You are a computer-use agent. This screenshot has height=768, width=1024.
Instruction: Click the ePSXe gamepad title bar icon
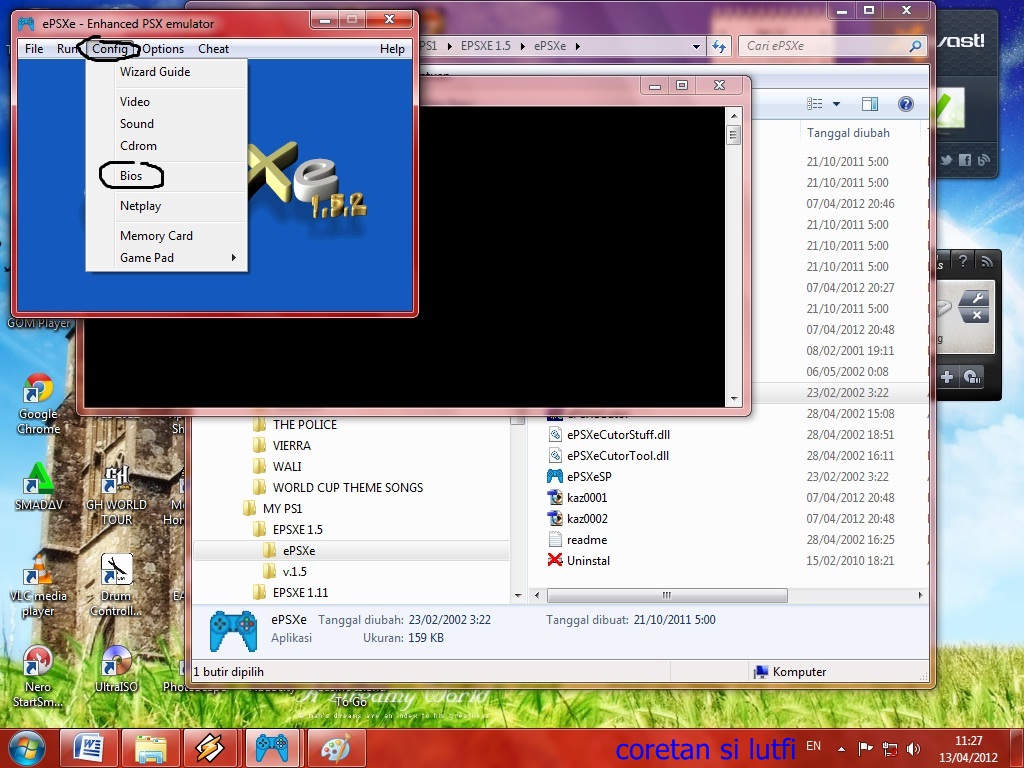pos(26,24)
